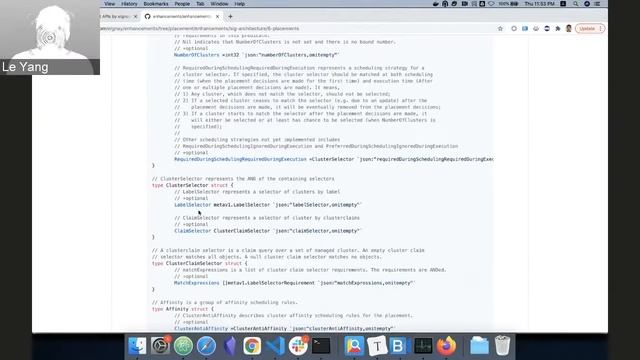640x360 pixels.
Task: Open the Typora T dock icon
Action: pyautogui.click(x=377, y=346)
